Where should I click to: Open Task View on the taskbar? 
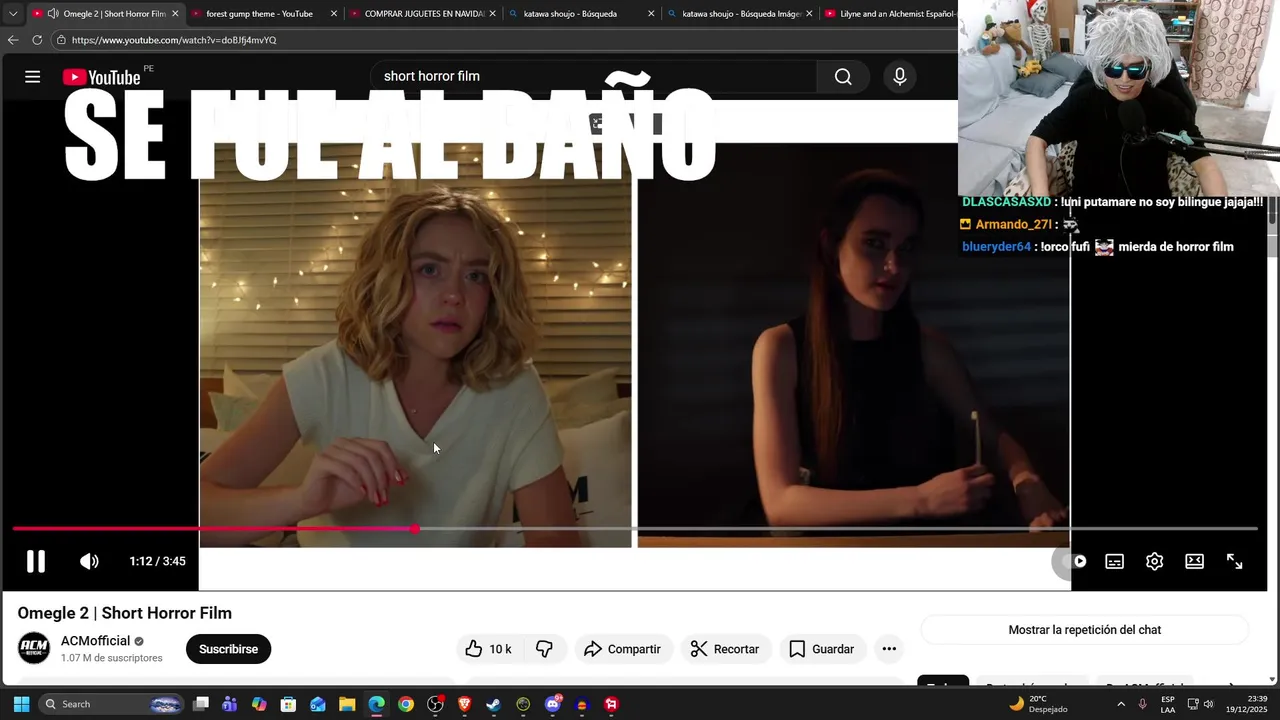(201, 704)
